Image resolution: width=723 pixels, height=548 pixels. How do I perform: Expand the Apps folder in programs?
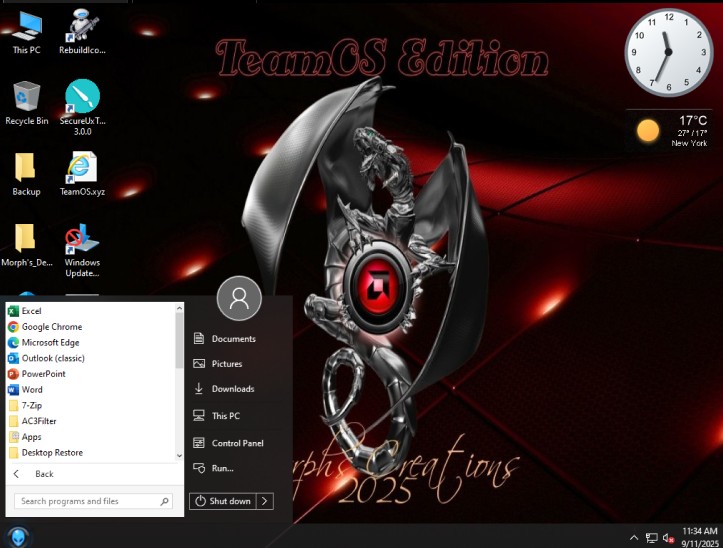[90, 436]
